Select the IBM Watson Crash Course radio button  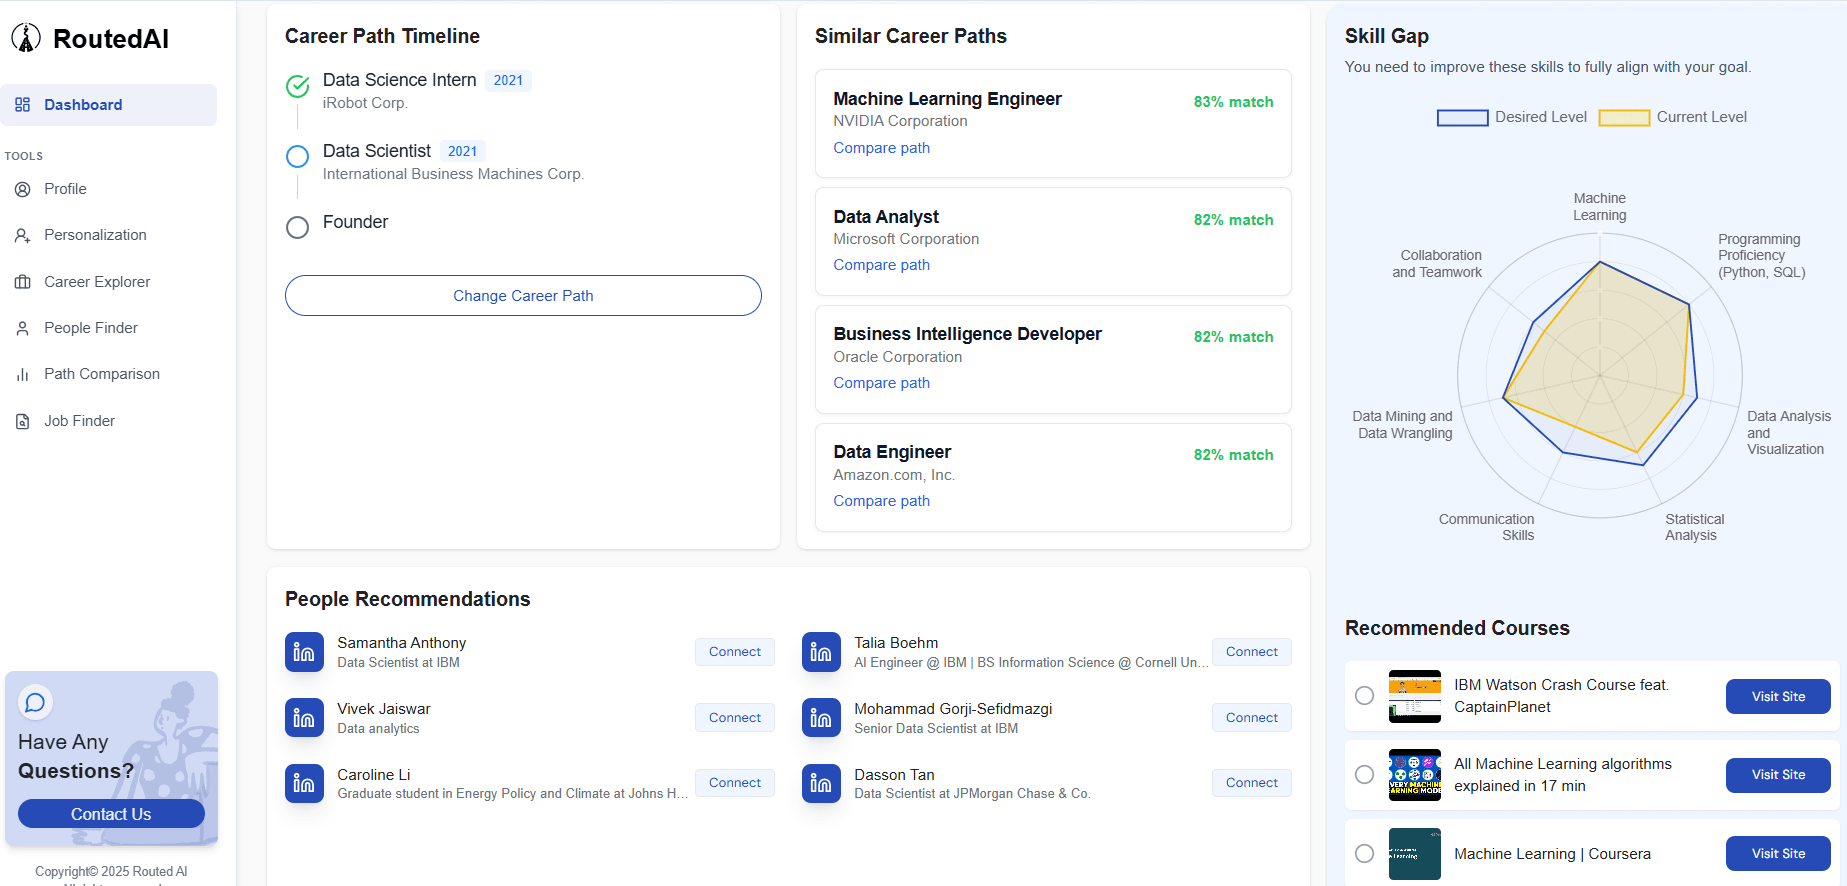tap(1364, 696)
